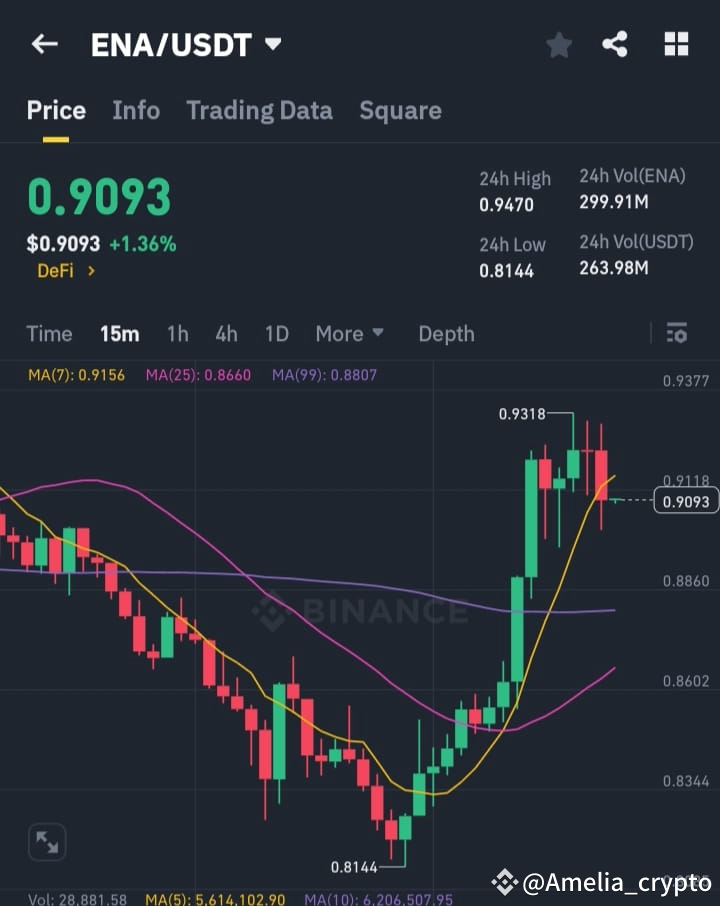This screenshot has height=906, width=720.
Task: Switch to the Square tab
Action: coord(400,110)
